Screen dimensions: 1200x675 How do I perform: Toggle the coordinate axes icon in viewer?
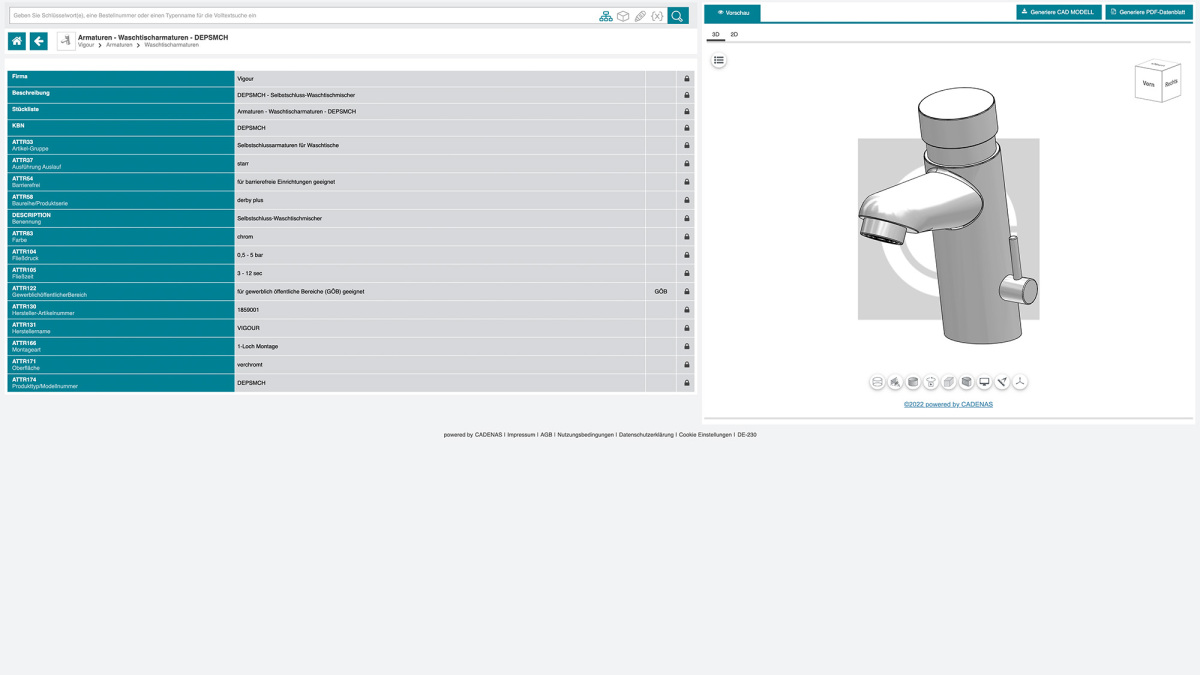1020,382
